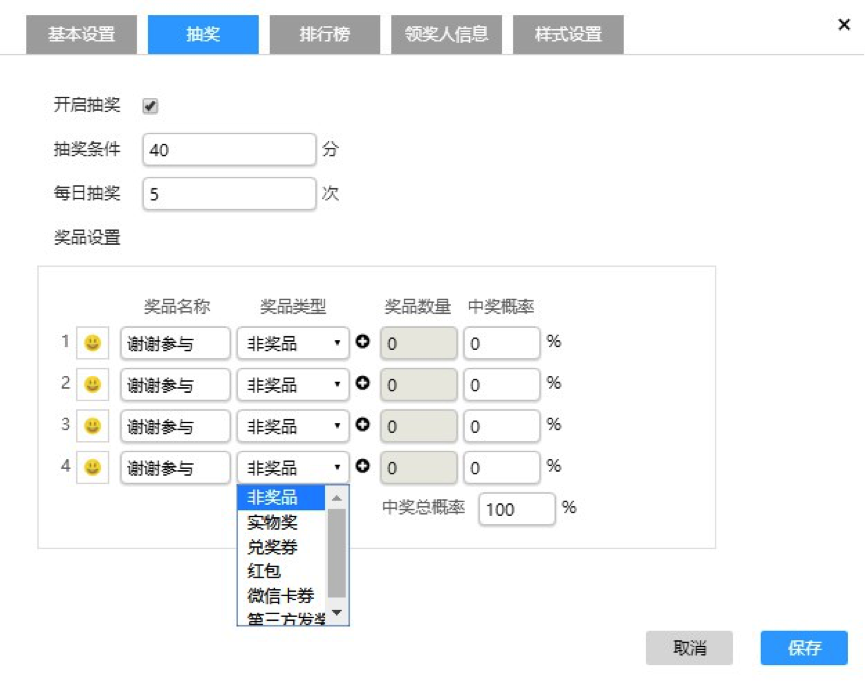Switch to the 抽奖 tab
The width and height of the screenshot is (865, 681).
203,34
